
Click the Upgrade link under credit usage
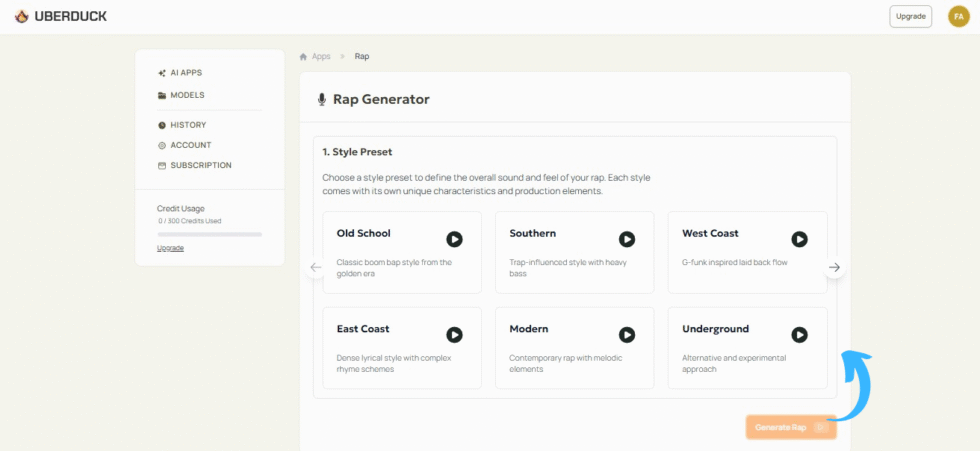point(170,248)
